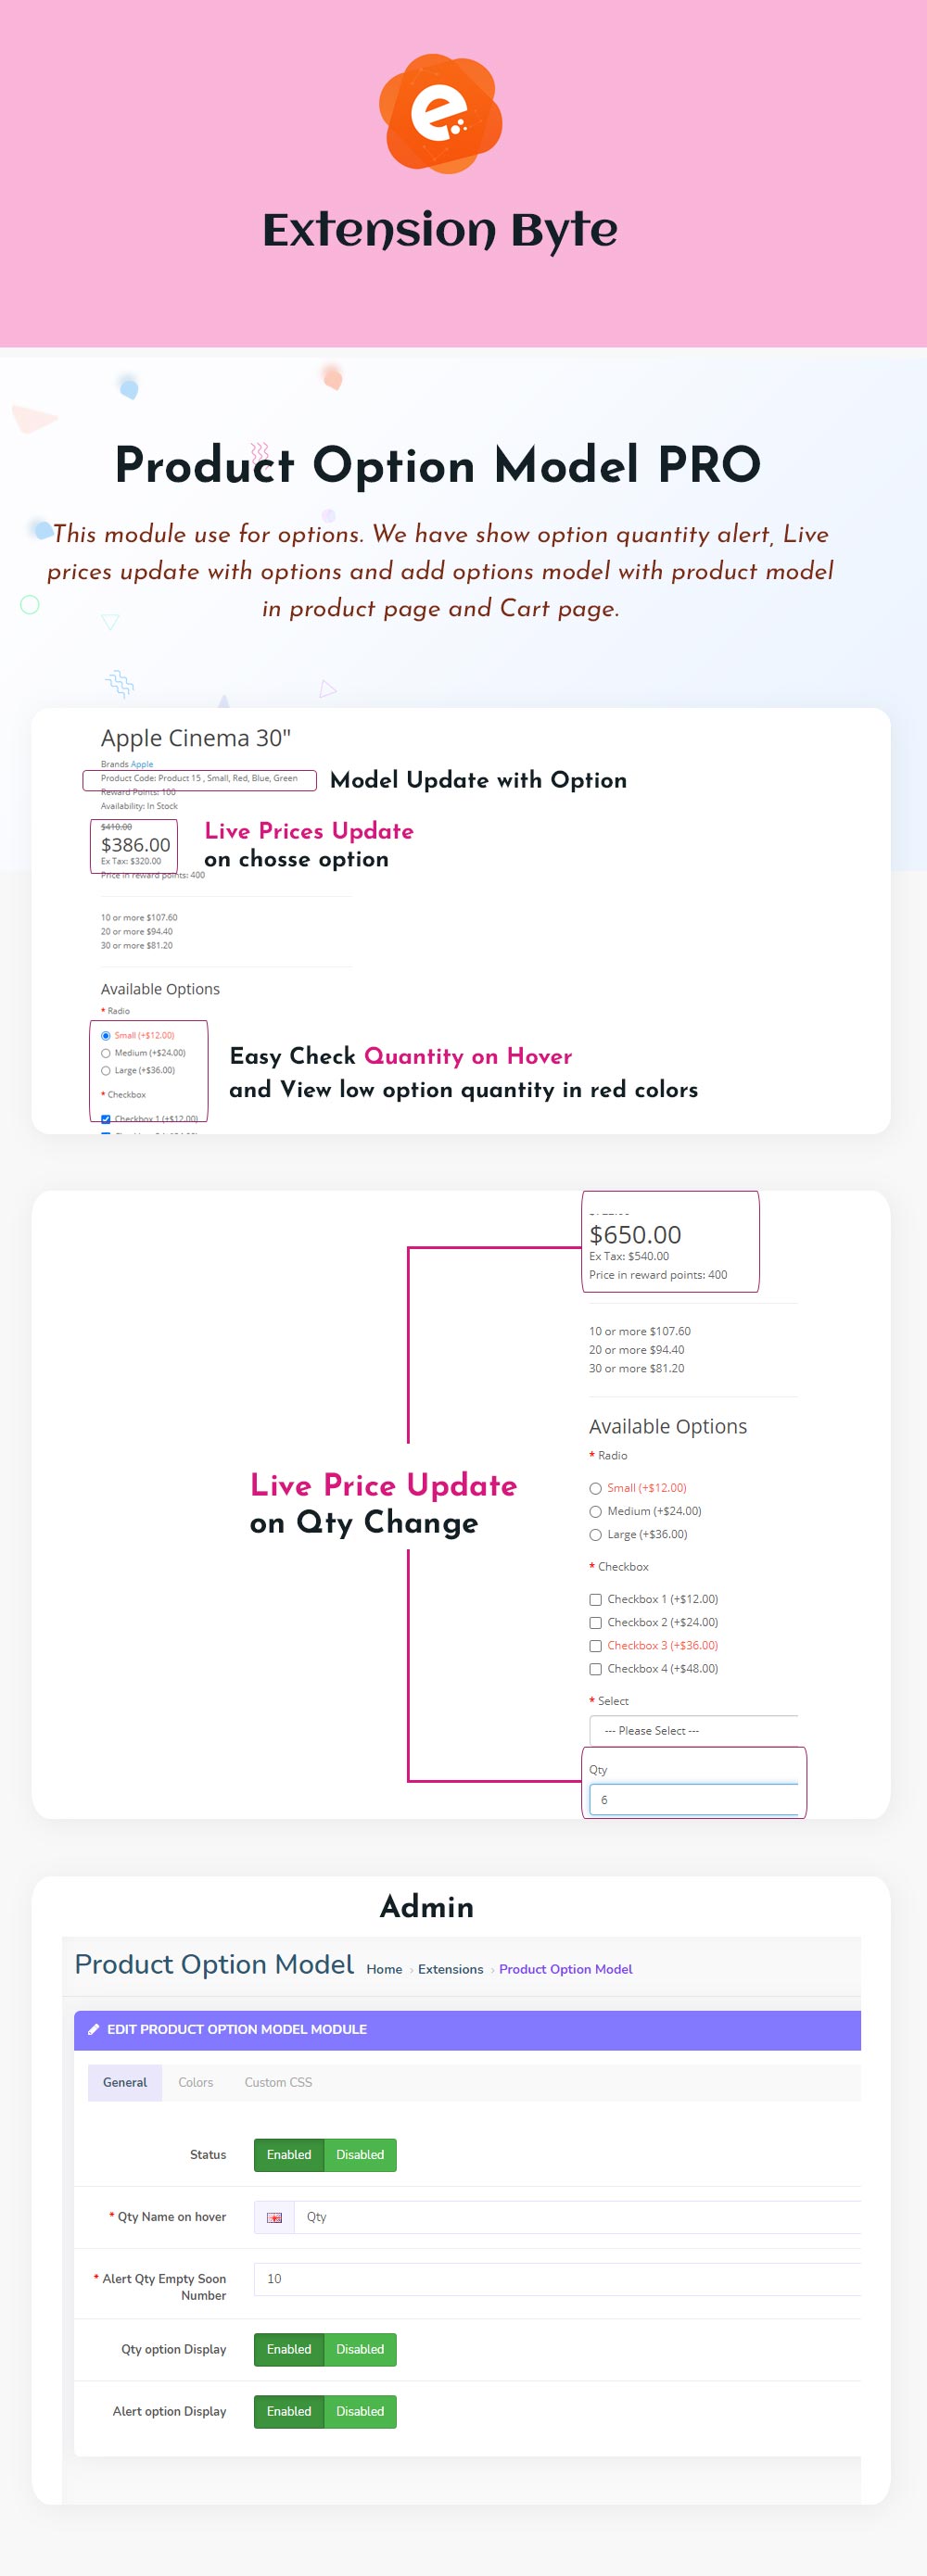
Task: Switch to the Colors tab
Action: 196,2082
